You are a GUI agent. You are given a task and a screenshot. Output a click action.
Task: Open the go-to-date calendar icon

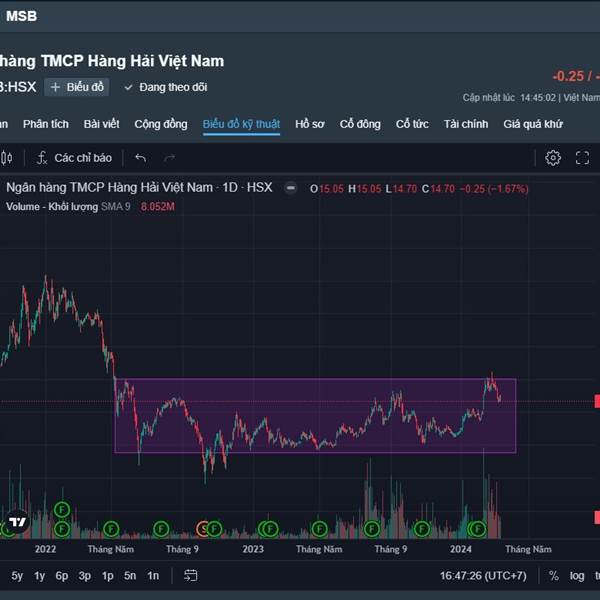[191, 575]
